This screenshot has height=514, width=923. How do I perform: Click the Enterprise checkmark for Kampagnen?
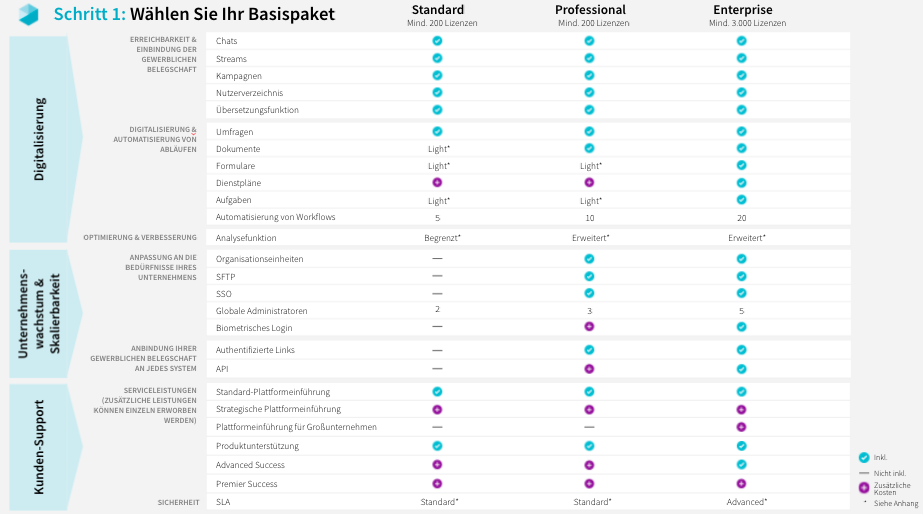pos(741,75)
